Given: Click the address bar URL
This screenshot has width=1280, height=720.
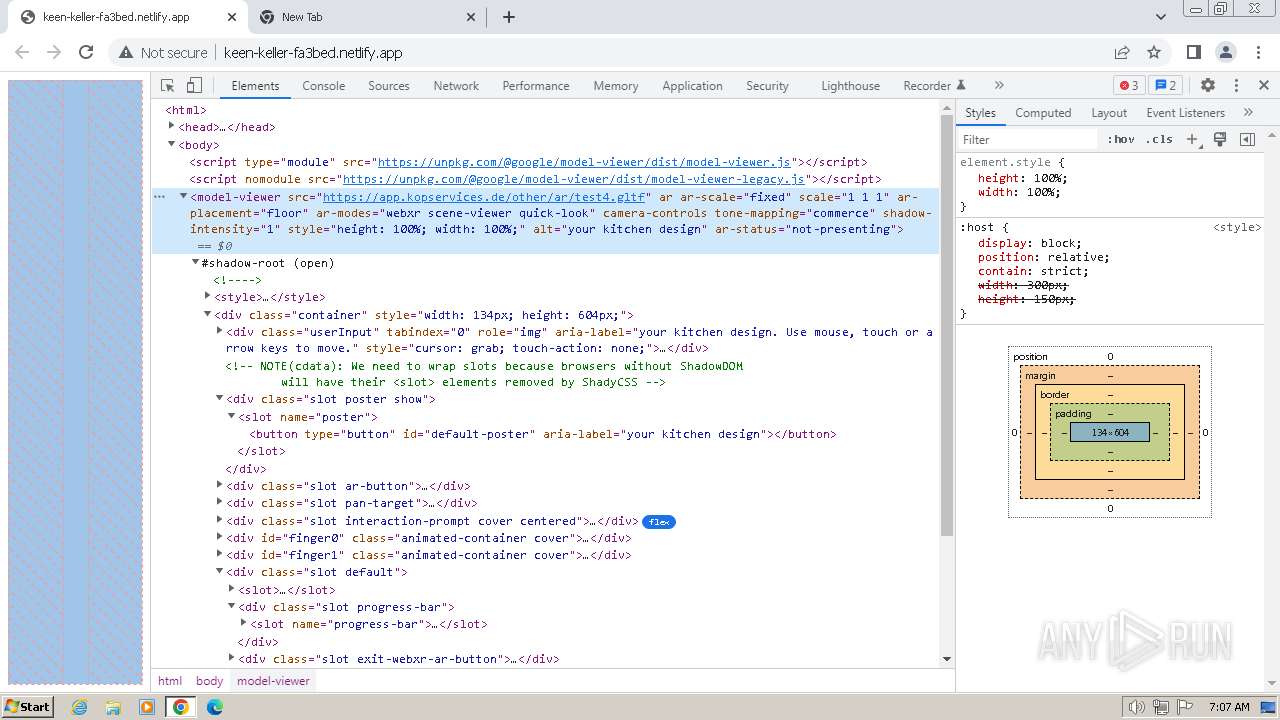Looking at the screenshot, I should (x=313, y=53).
